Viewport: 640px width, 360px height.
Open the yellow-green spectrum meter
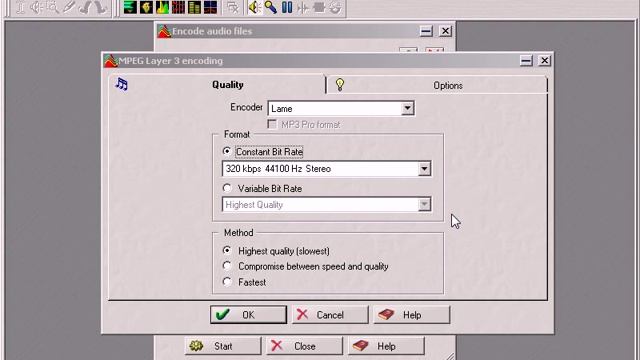[x=162, y=7]
